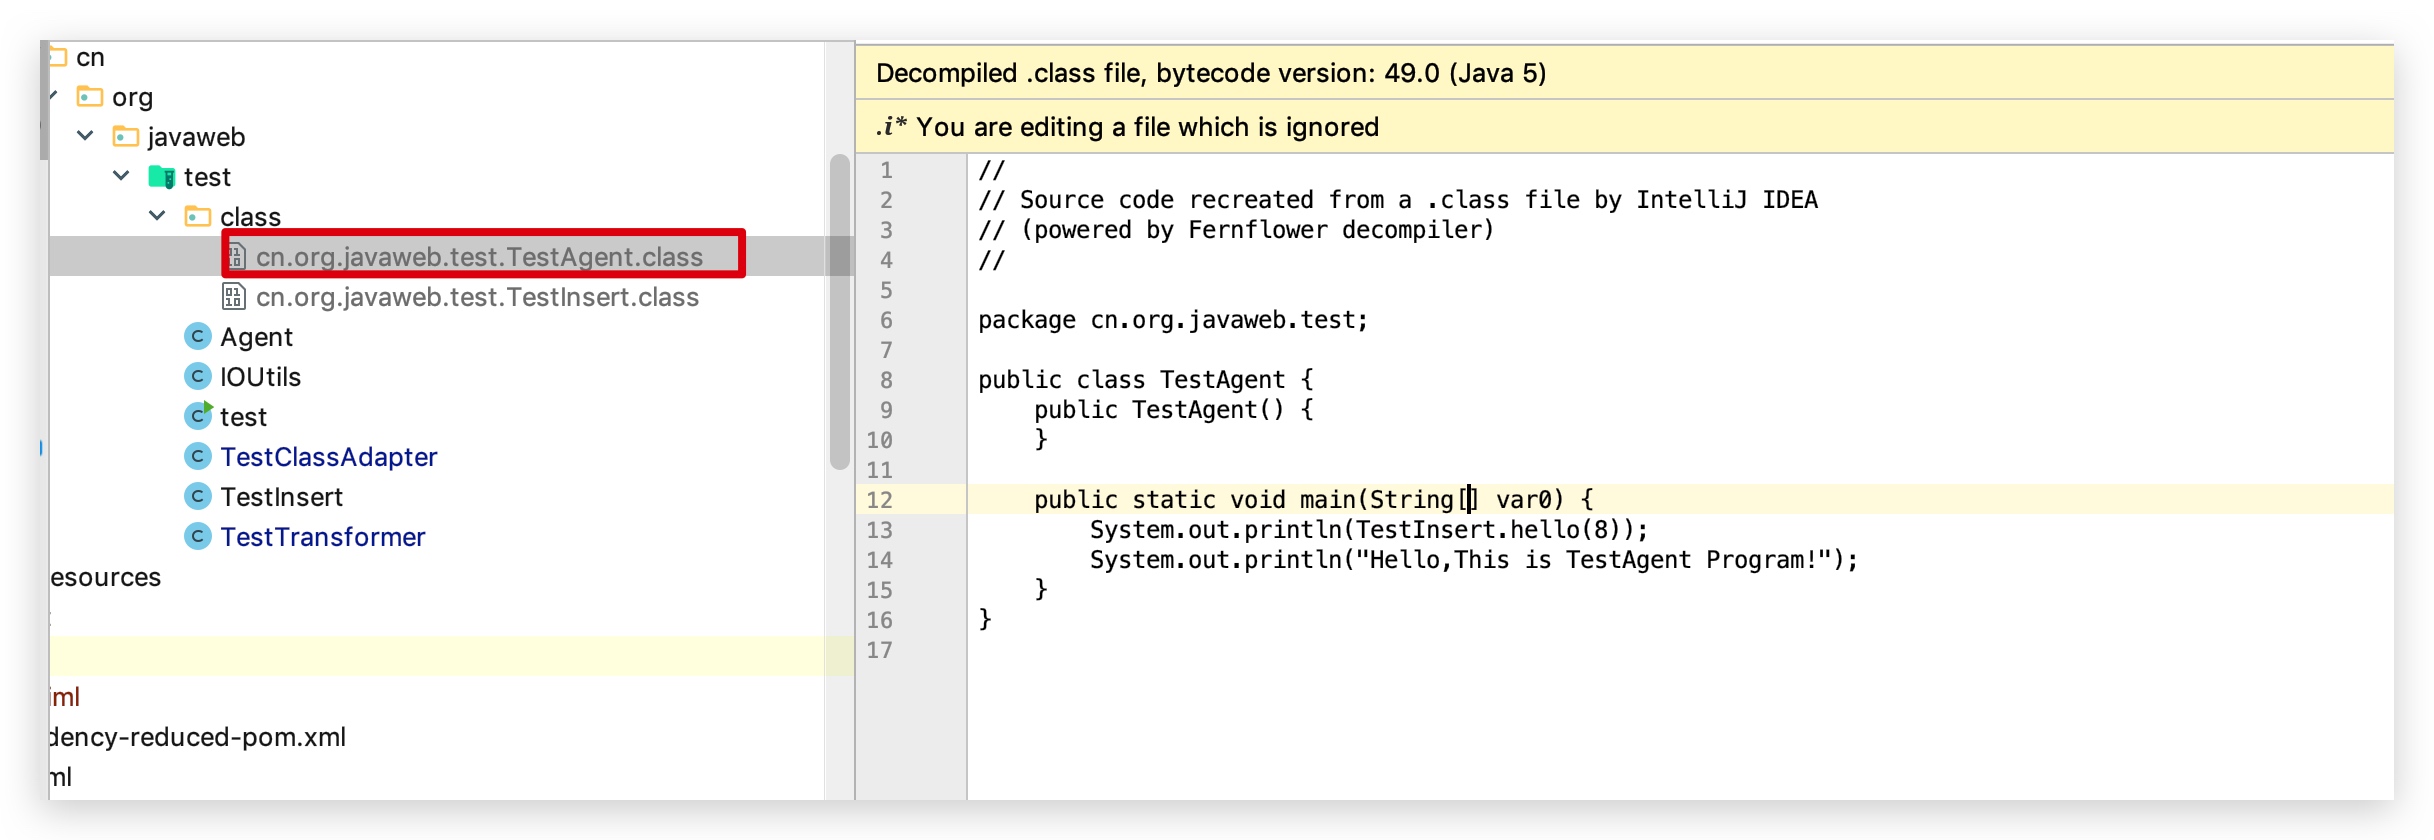This screenshot has width=2434, height=840.
Task: Click the ignored-file notification banner
Action: pos(1625,127)
